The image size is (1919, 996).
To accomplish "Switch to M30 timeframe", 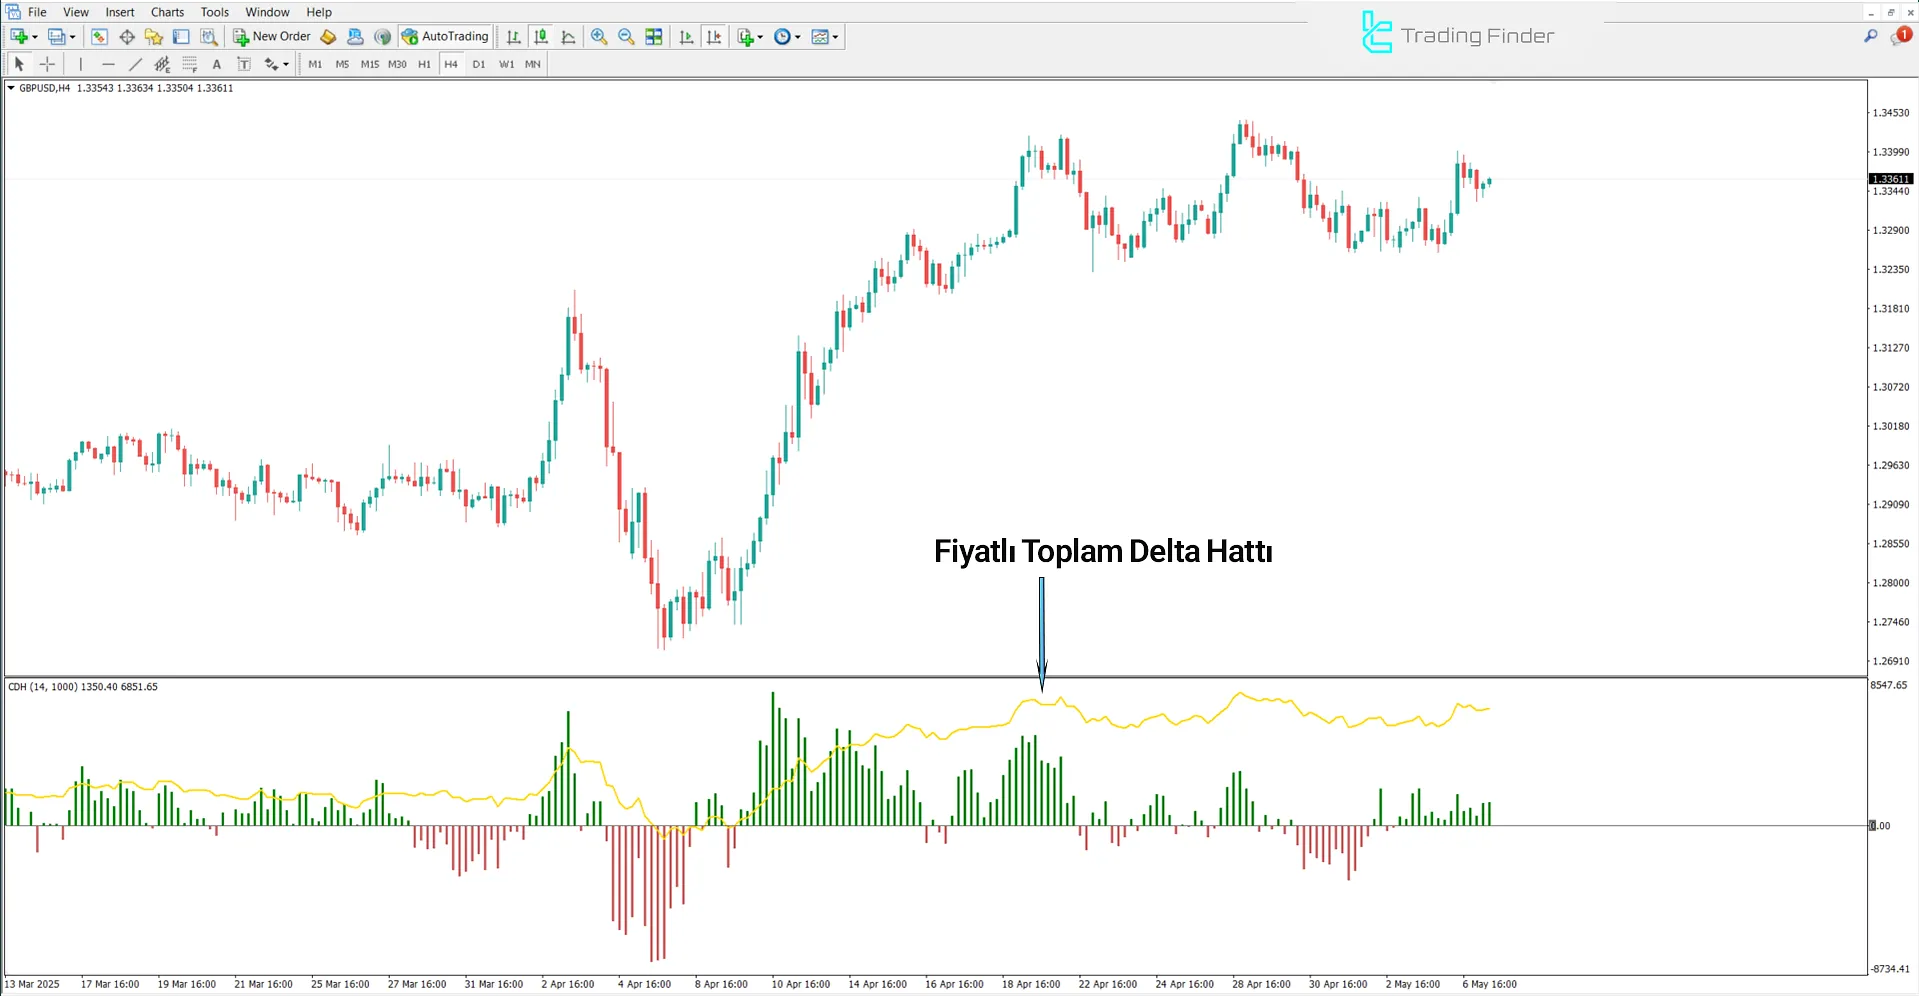I will [x=397, y=64].
